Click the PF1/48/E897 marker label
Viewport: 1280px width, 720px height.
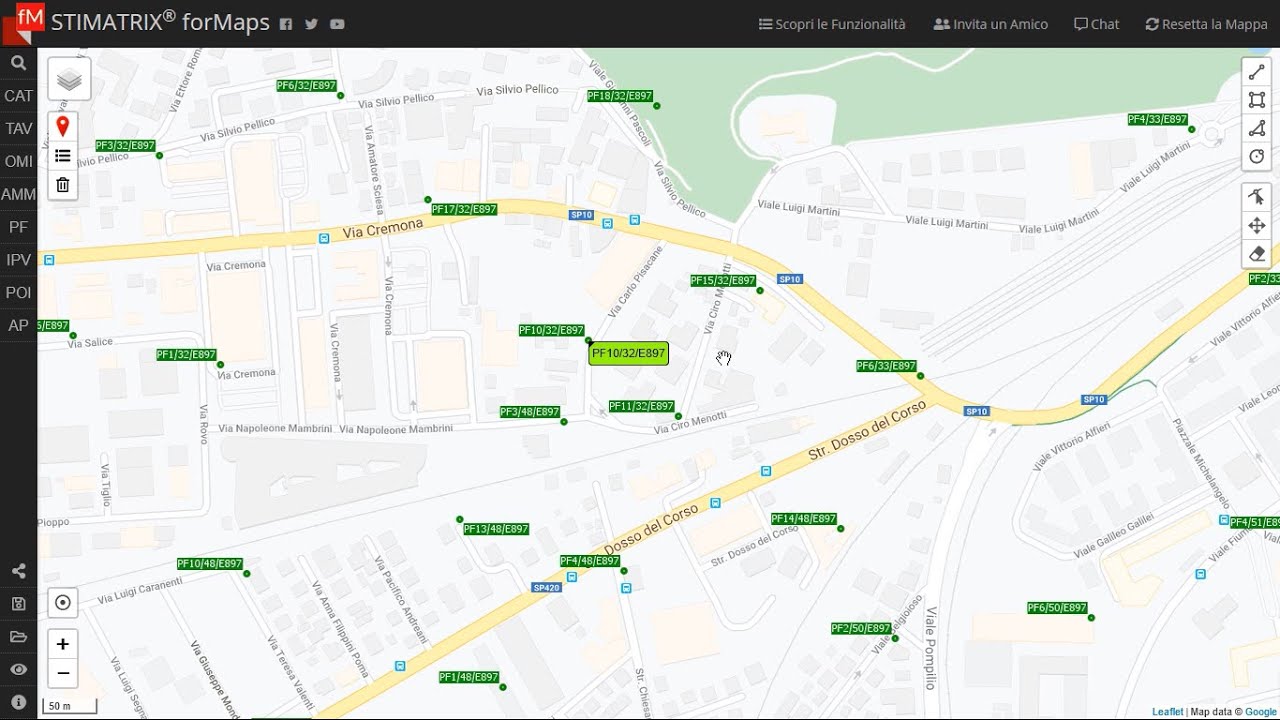click(x=469, y=677)
